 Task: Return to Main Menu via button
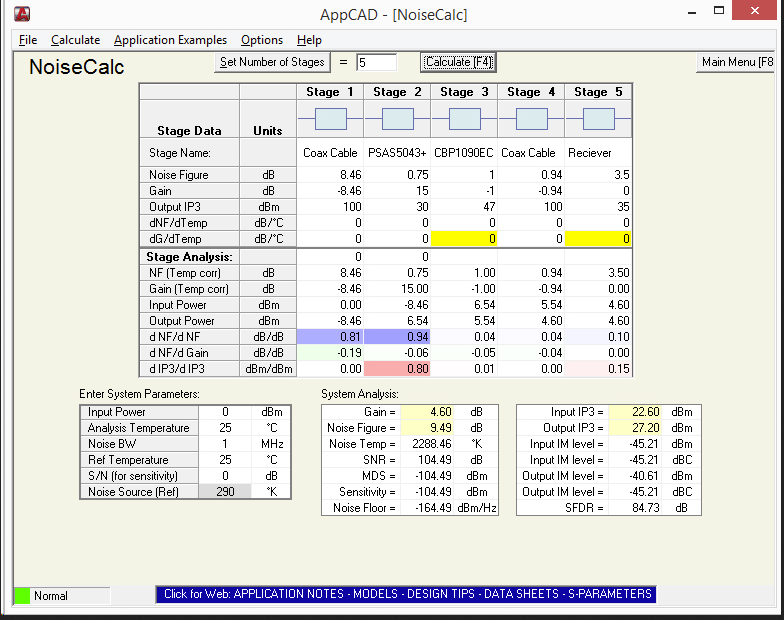[x=737, y=62]
